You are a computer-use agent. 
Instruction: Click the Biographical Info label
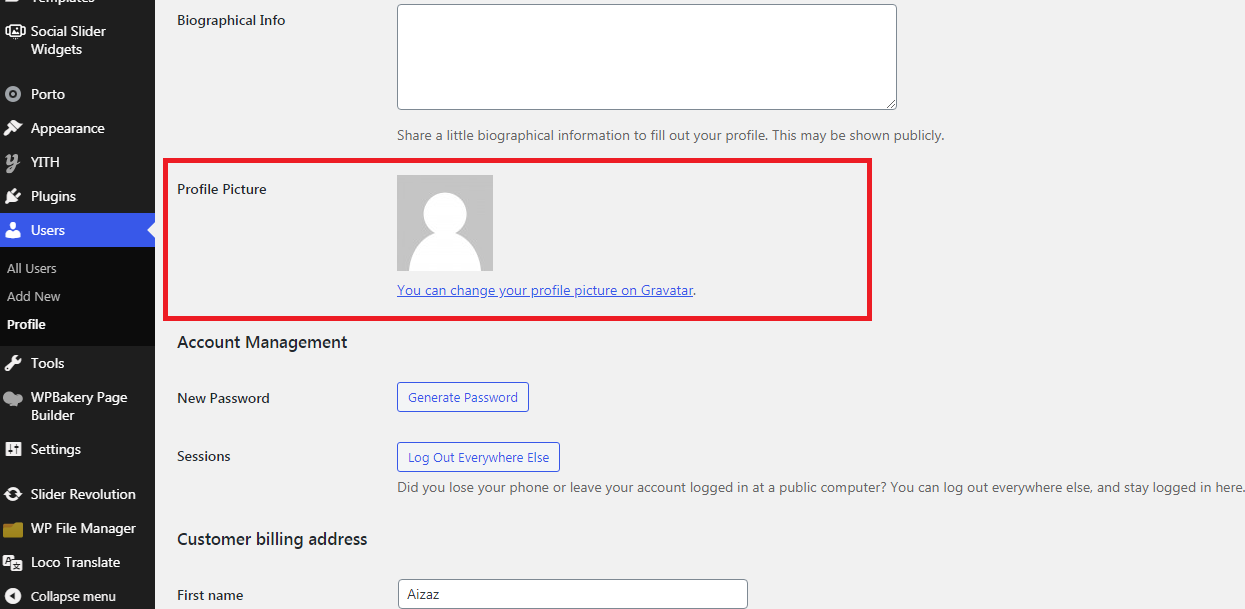click(x=231, y=20)
